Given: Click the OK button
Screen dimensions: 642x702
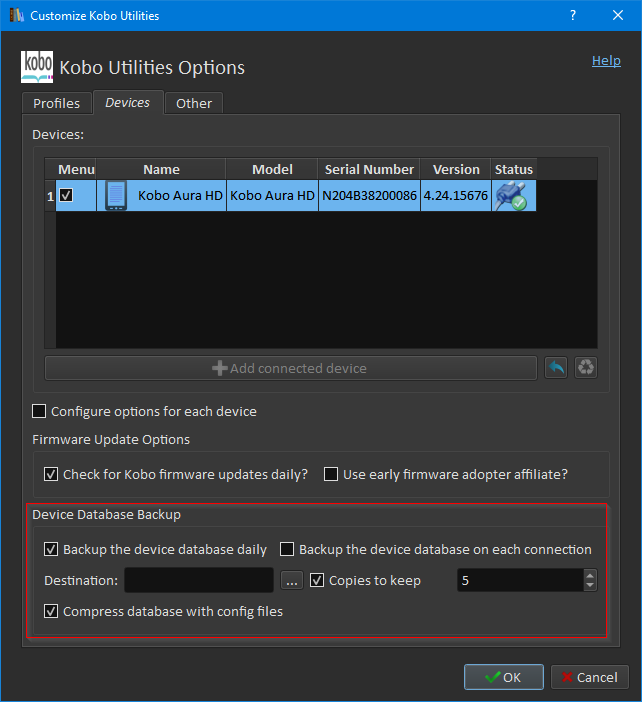Looking at the screenshot, I should 504,677.
